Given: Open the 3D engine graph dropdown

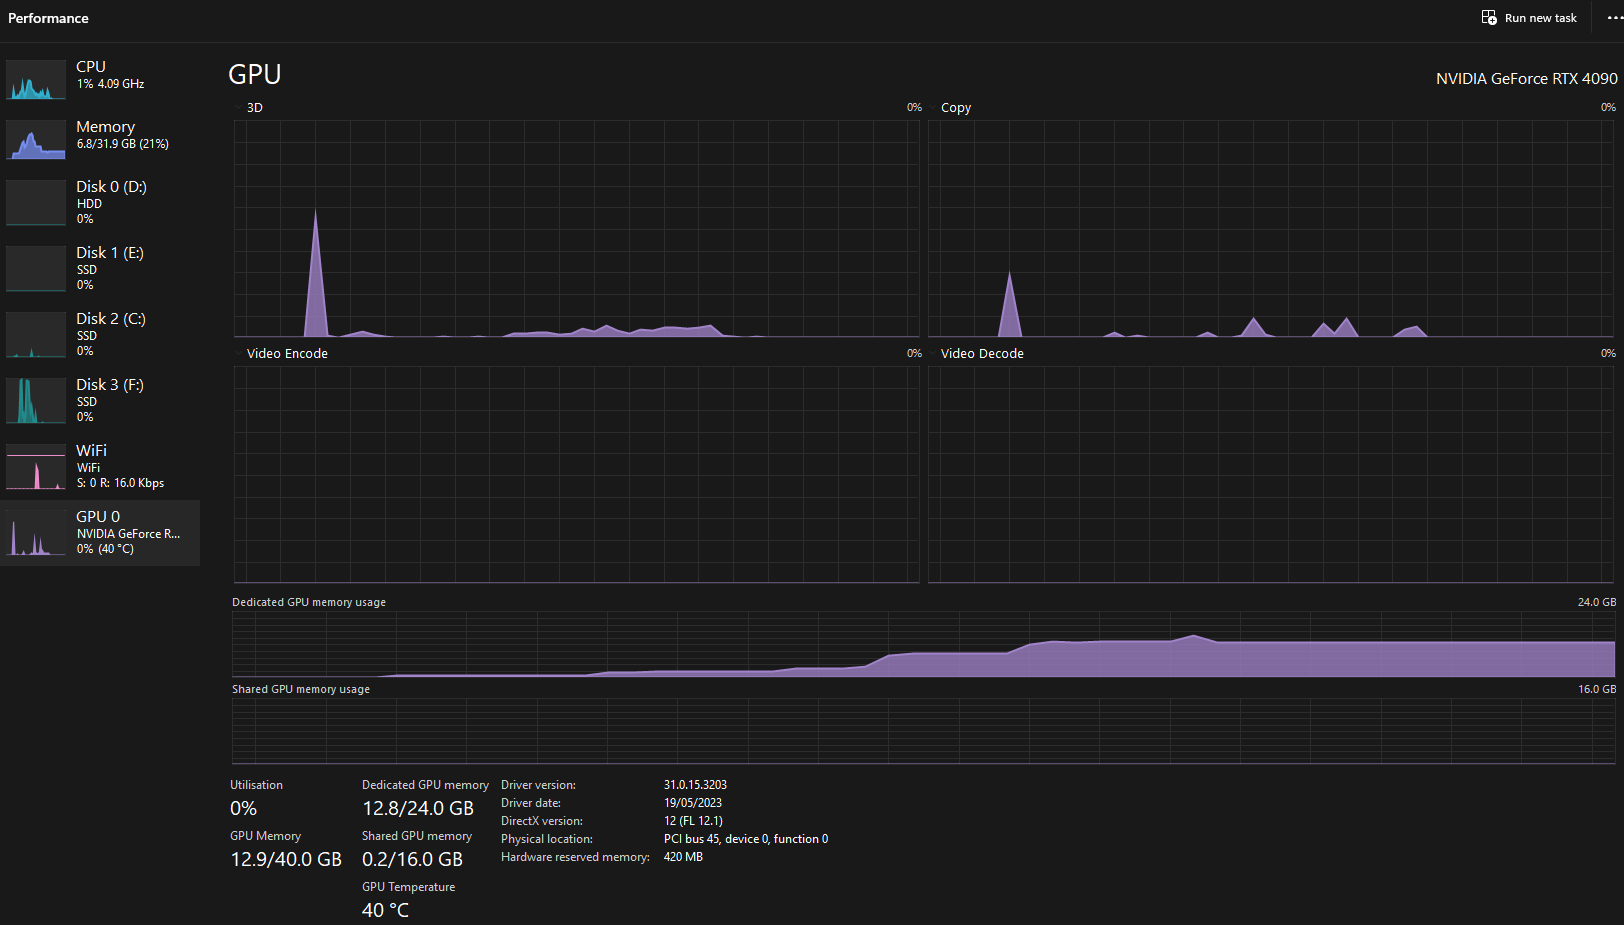Looking at the screenshot, I should (238, 107).
